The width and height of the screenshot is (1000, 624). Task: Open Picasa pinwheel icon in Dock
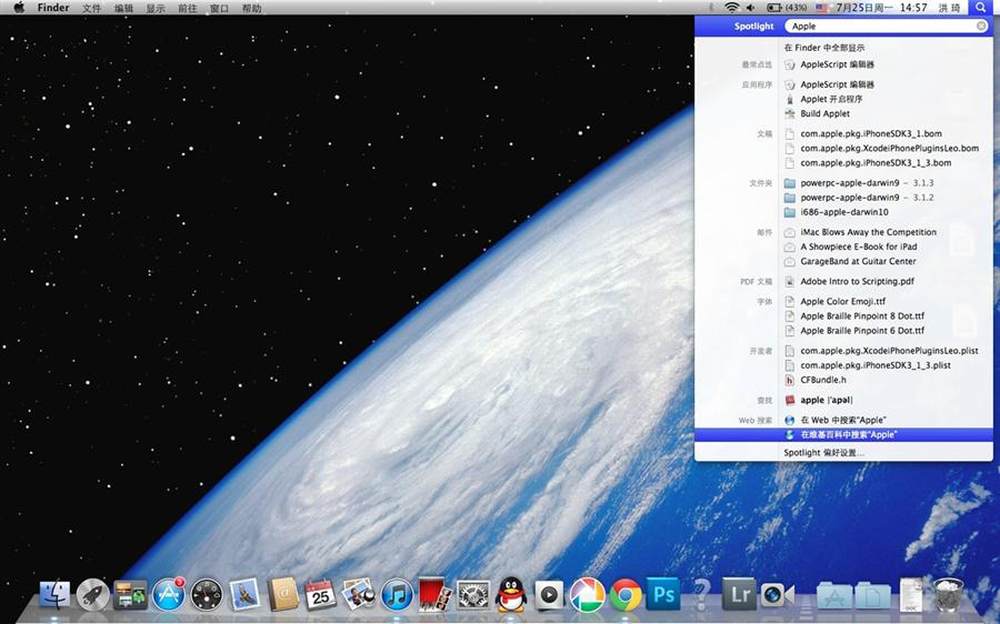point(587,595)
